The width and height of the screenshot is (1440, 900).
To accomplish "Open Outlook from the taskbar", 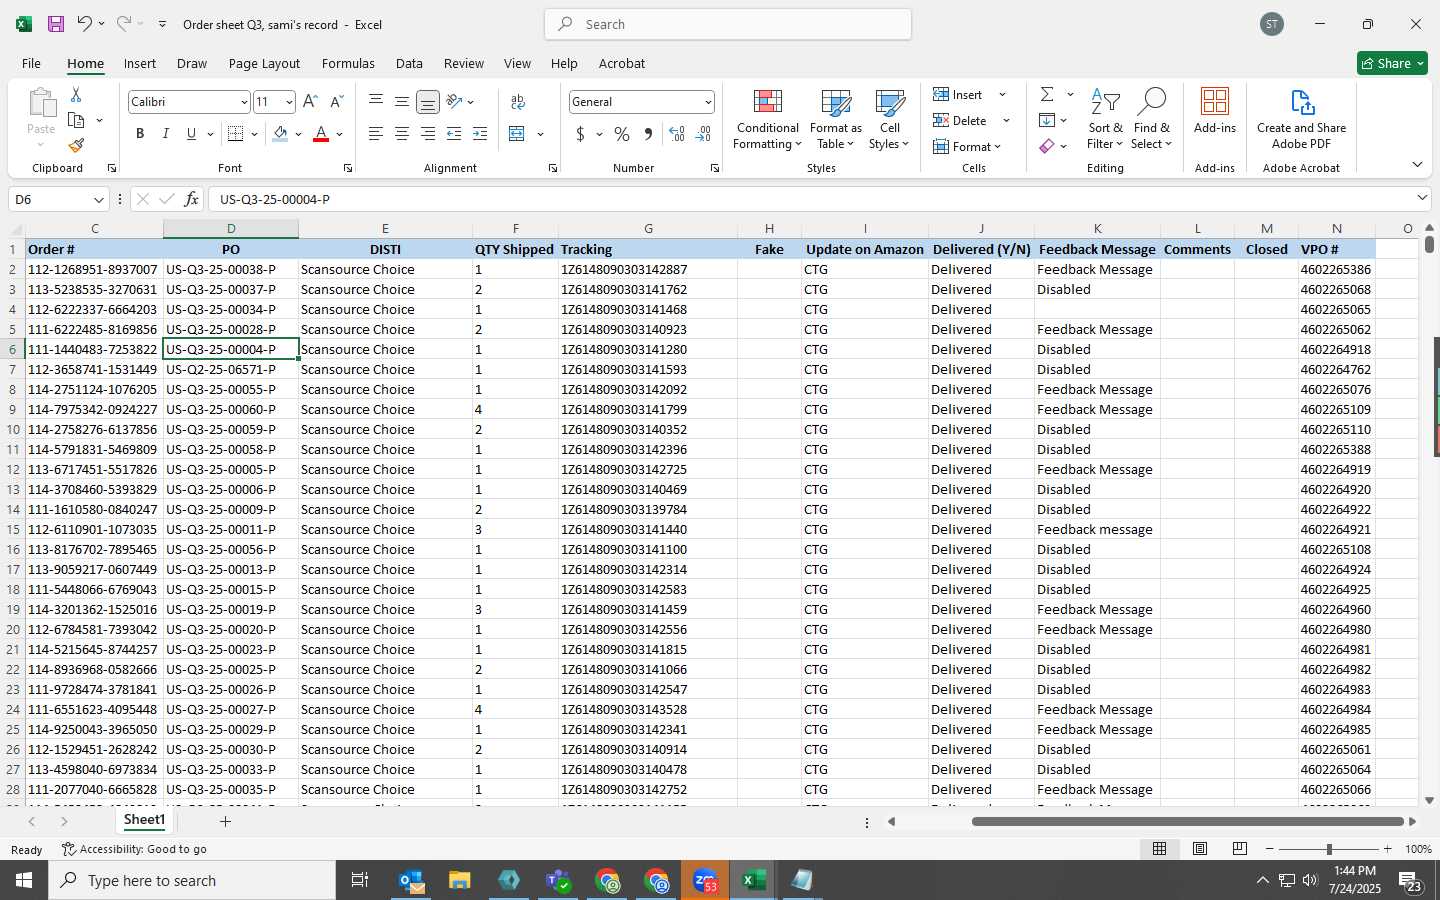I will tap(411, 880).
